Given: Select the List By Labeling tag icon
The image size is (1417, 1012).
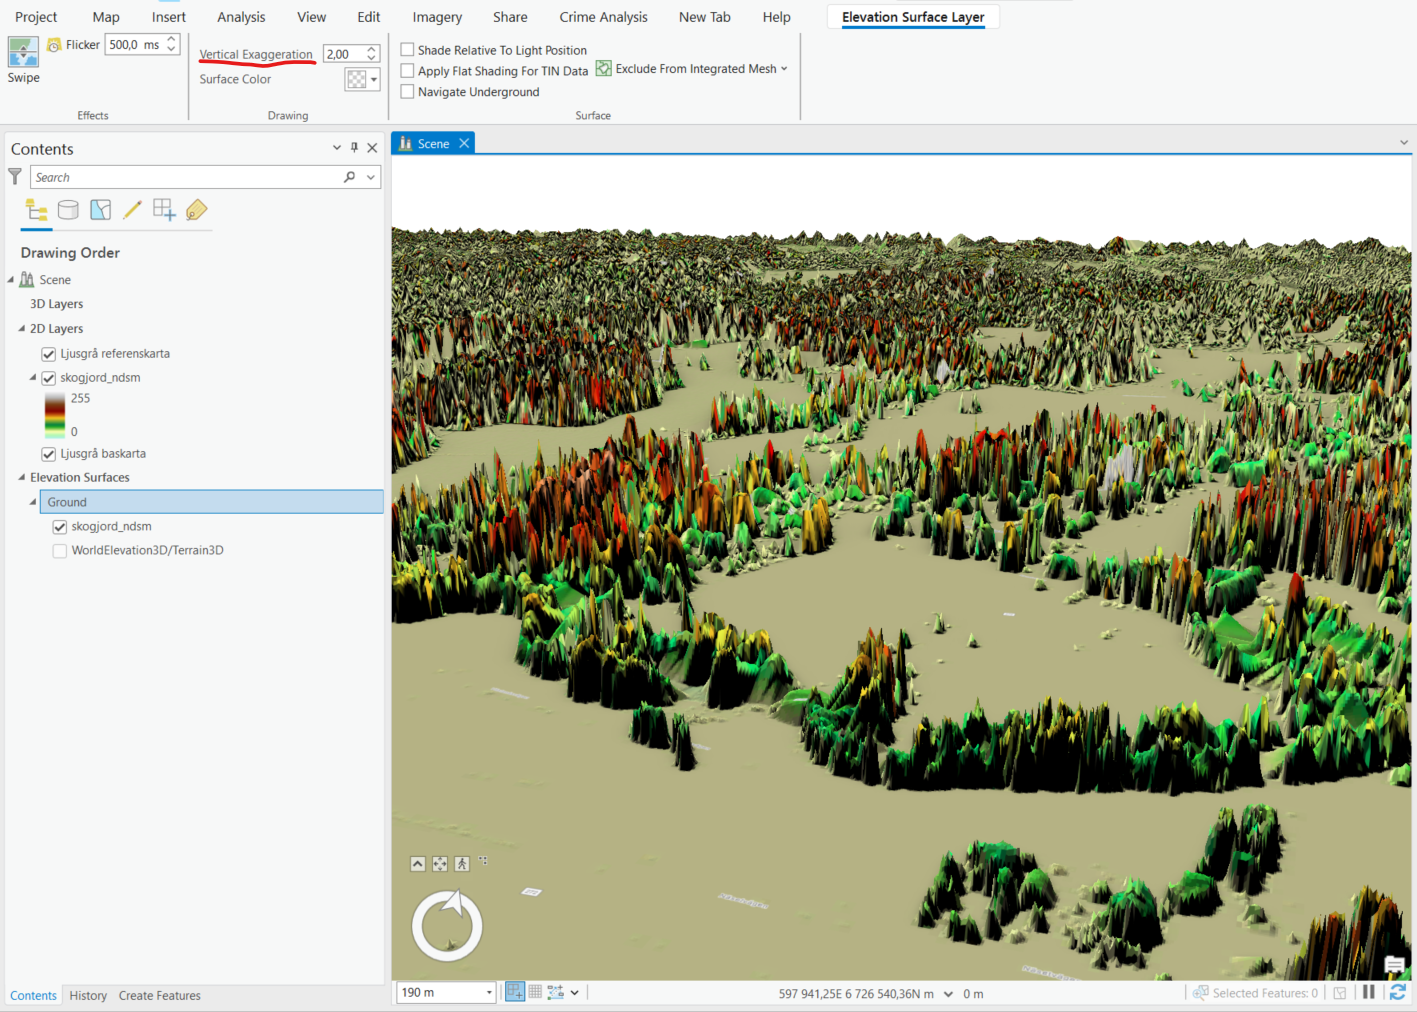Looking at the screenshot, I should click(x=196, y=210).
